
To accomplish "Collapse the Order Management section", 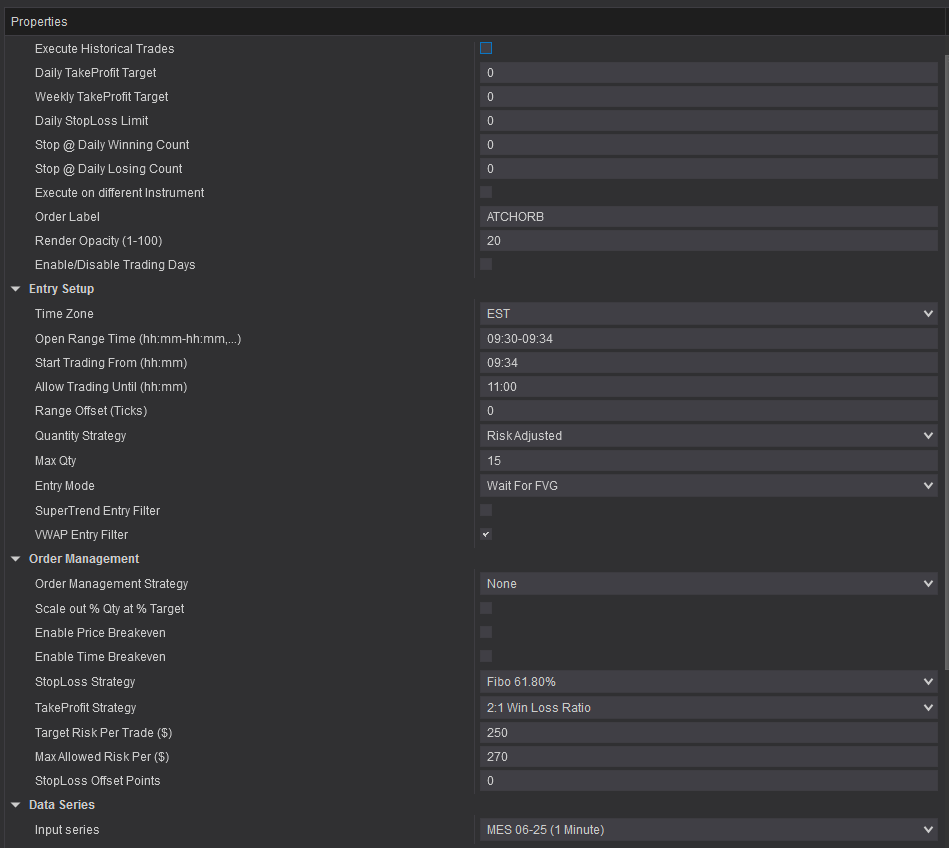I will 16,559.
